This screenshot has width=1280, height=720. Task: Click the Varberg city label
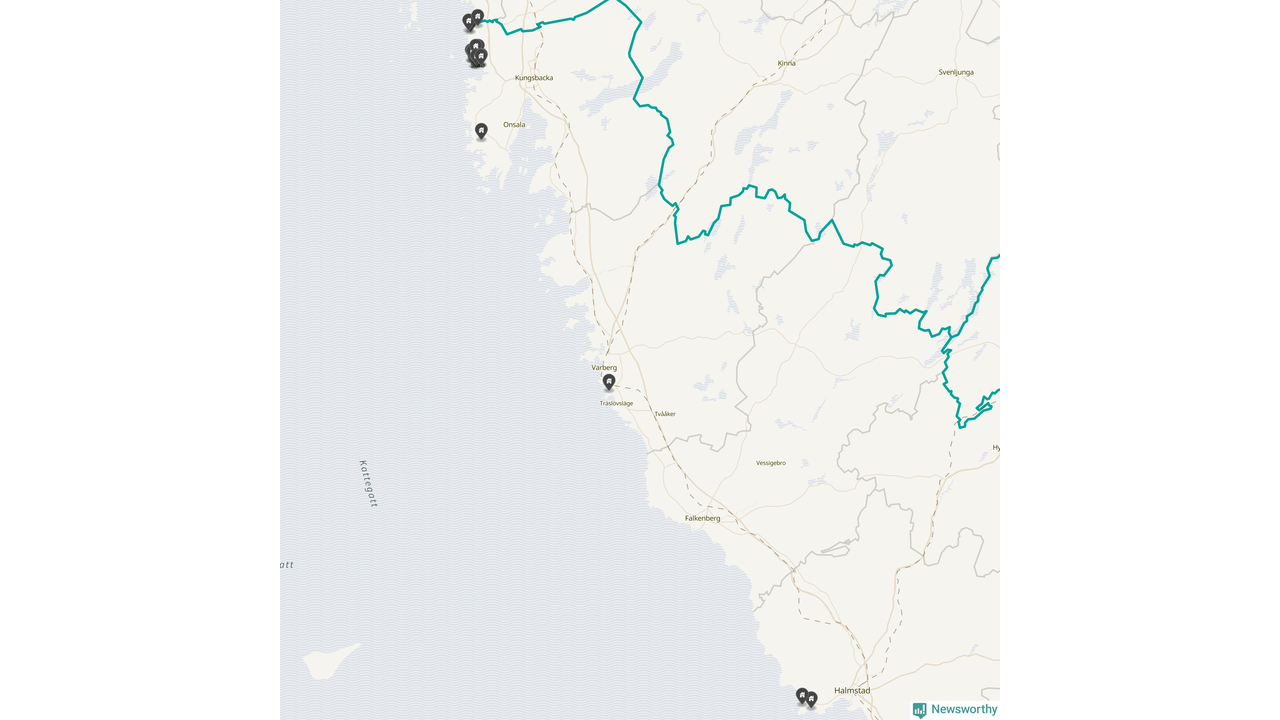[604, 368]
